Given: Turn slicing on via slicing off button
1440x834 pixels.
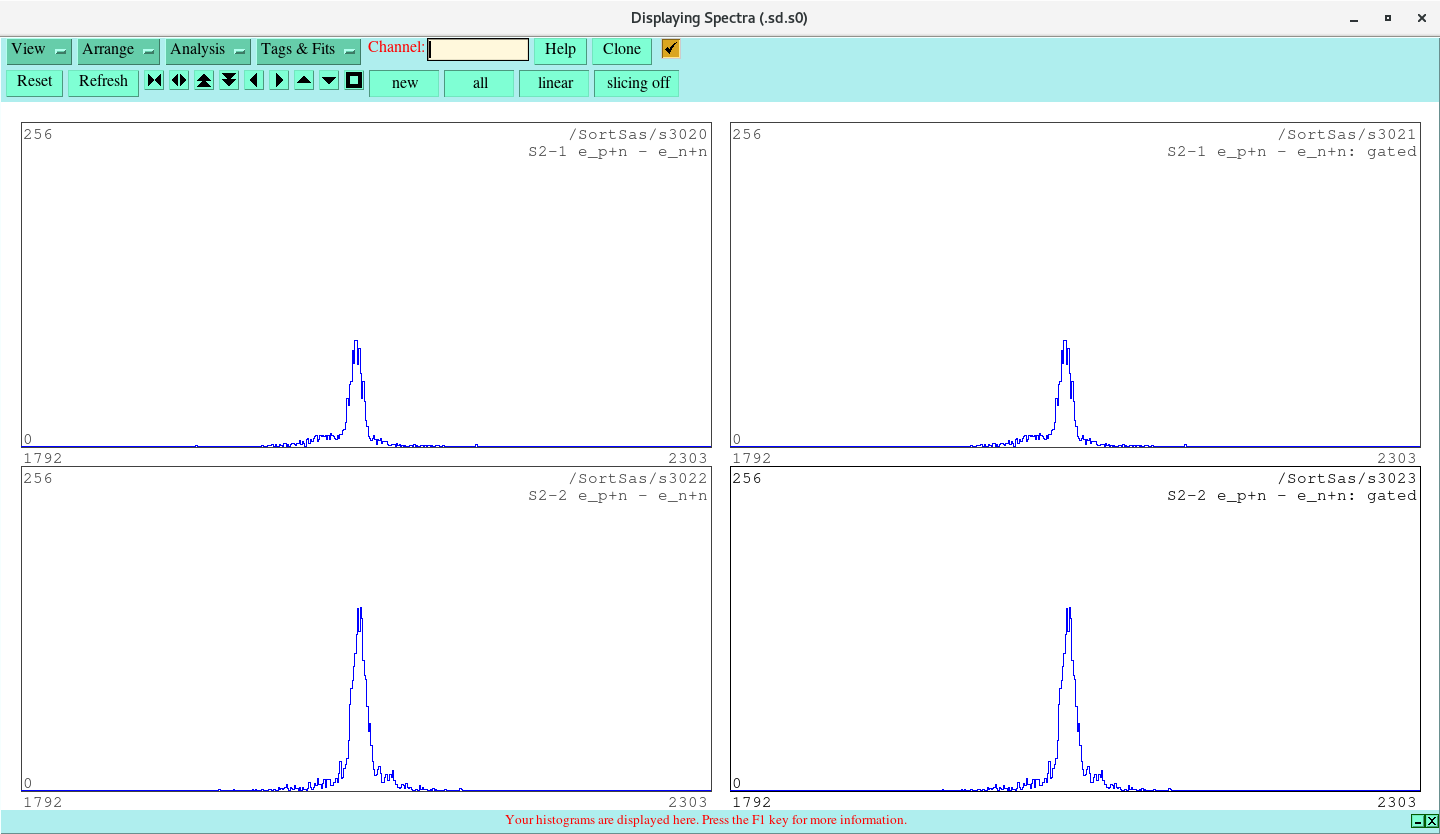Looking at the screenshot, I should pyautogui.click(x=636, y=83).
